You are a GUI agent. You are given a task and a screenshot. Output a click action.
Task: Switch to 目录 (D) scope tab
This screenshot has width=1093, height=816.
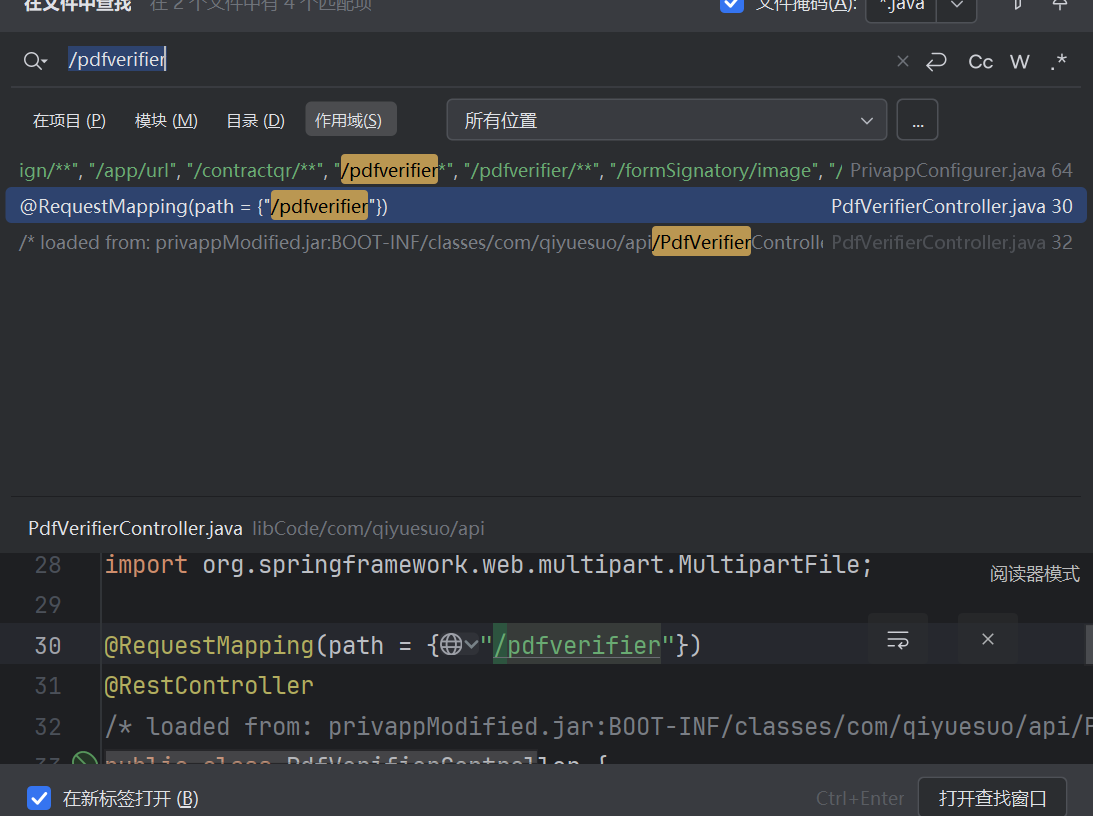255,121
